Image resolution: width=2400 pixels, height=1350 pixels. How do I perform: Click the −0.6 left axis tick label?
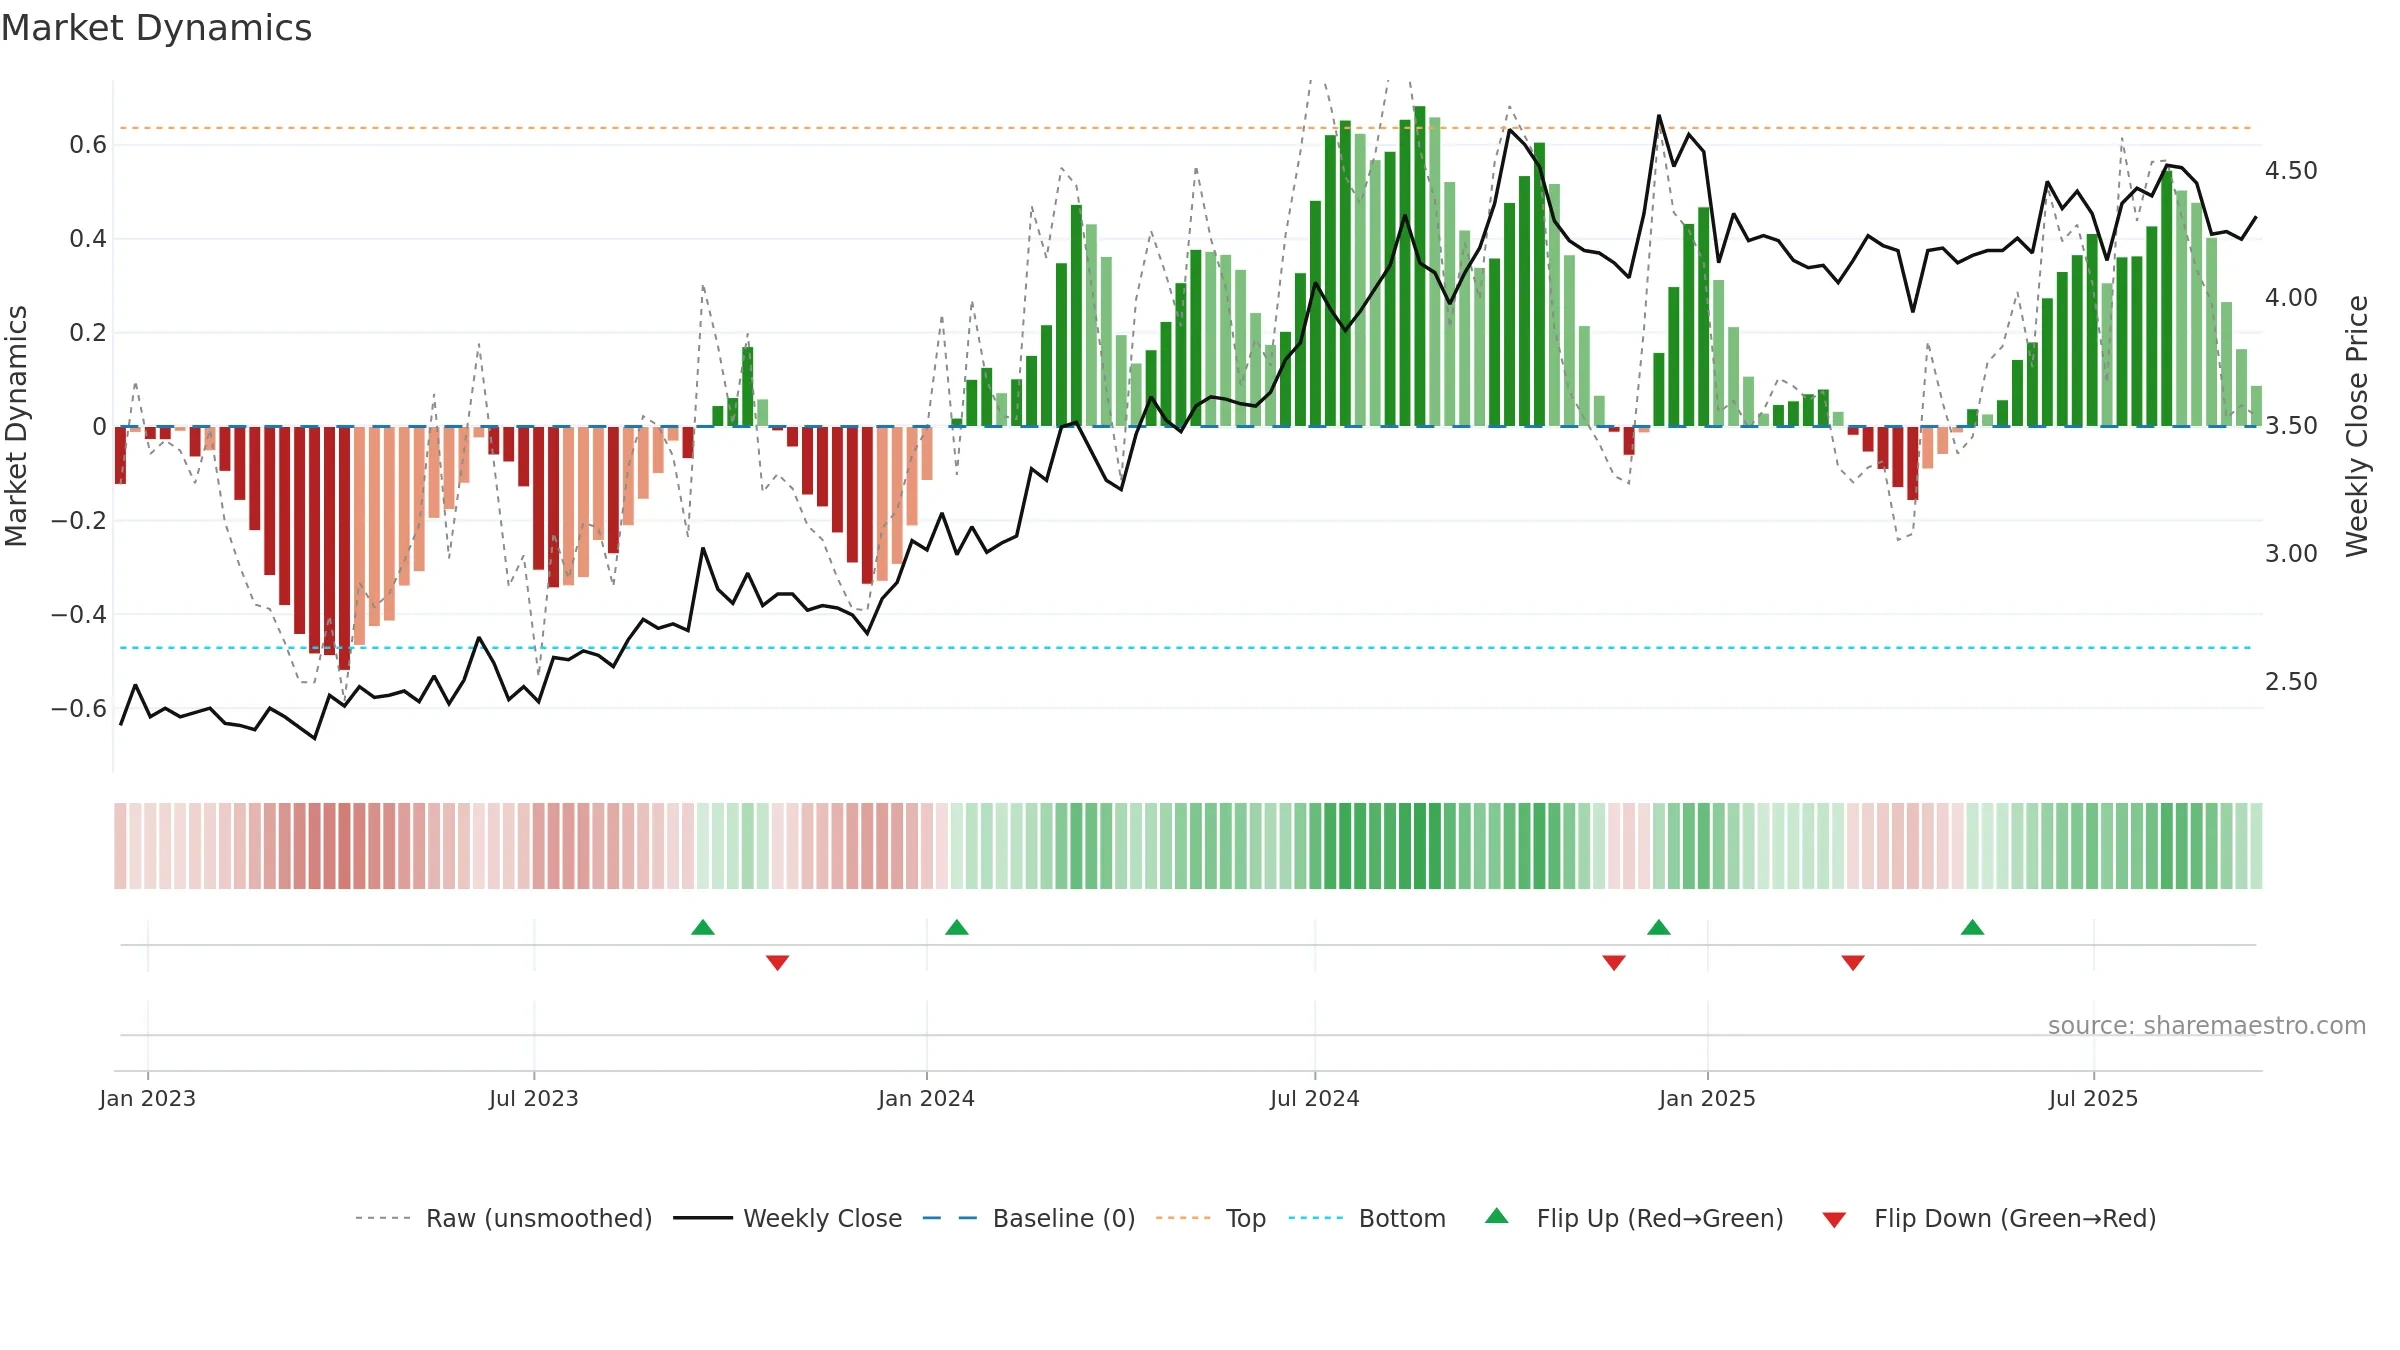(x=79, y=708)
